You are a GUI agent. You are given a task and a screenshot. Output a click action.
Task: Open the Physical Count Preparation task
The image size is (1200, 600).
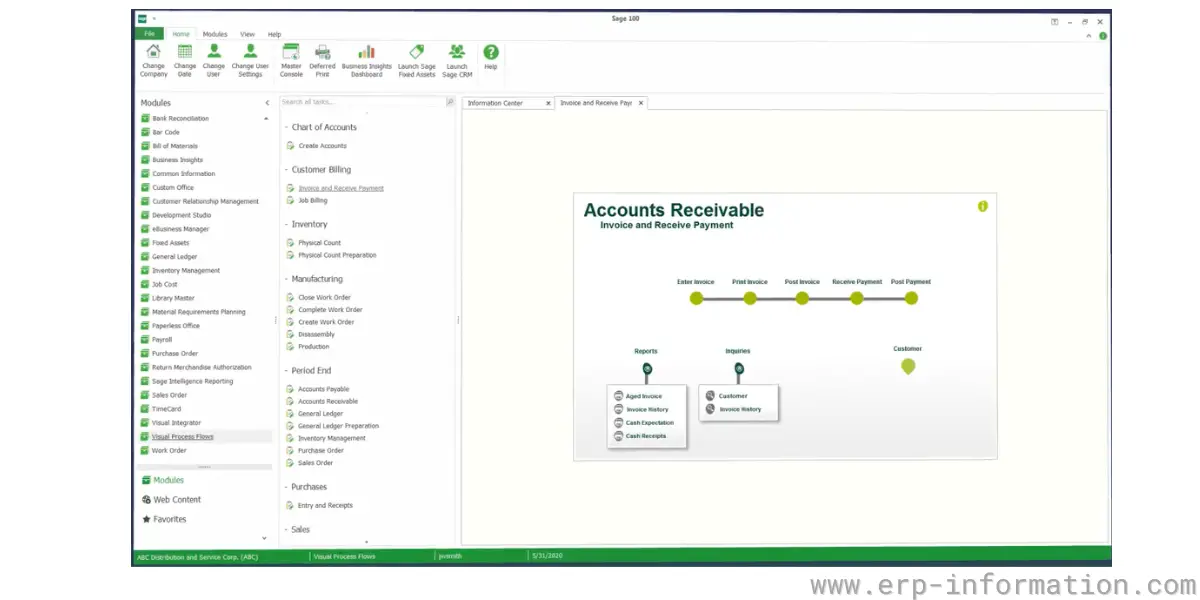337,255
